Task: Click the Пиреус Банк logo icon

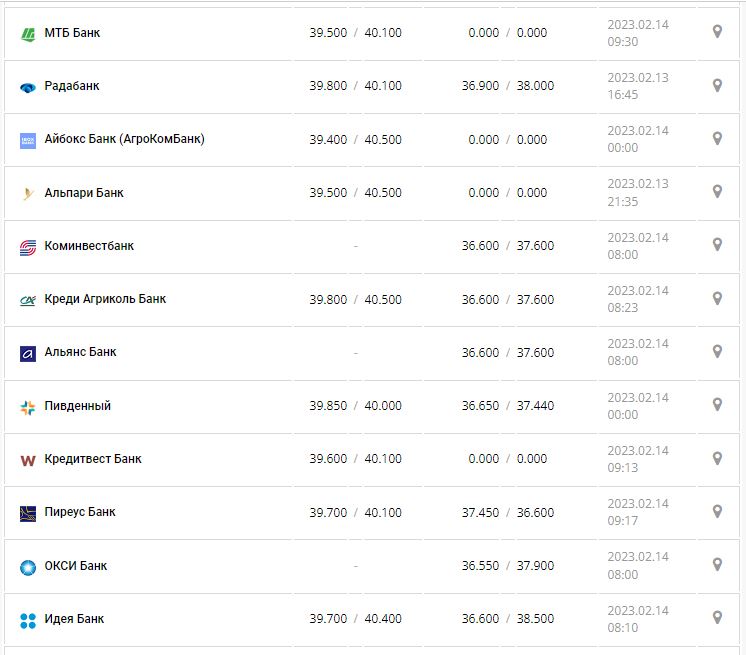Action: [28, 513]
